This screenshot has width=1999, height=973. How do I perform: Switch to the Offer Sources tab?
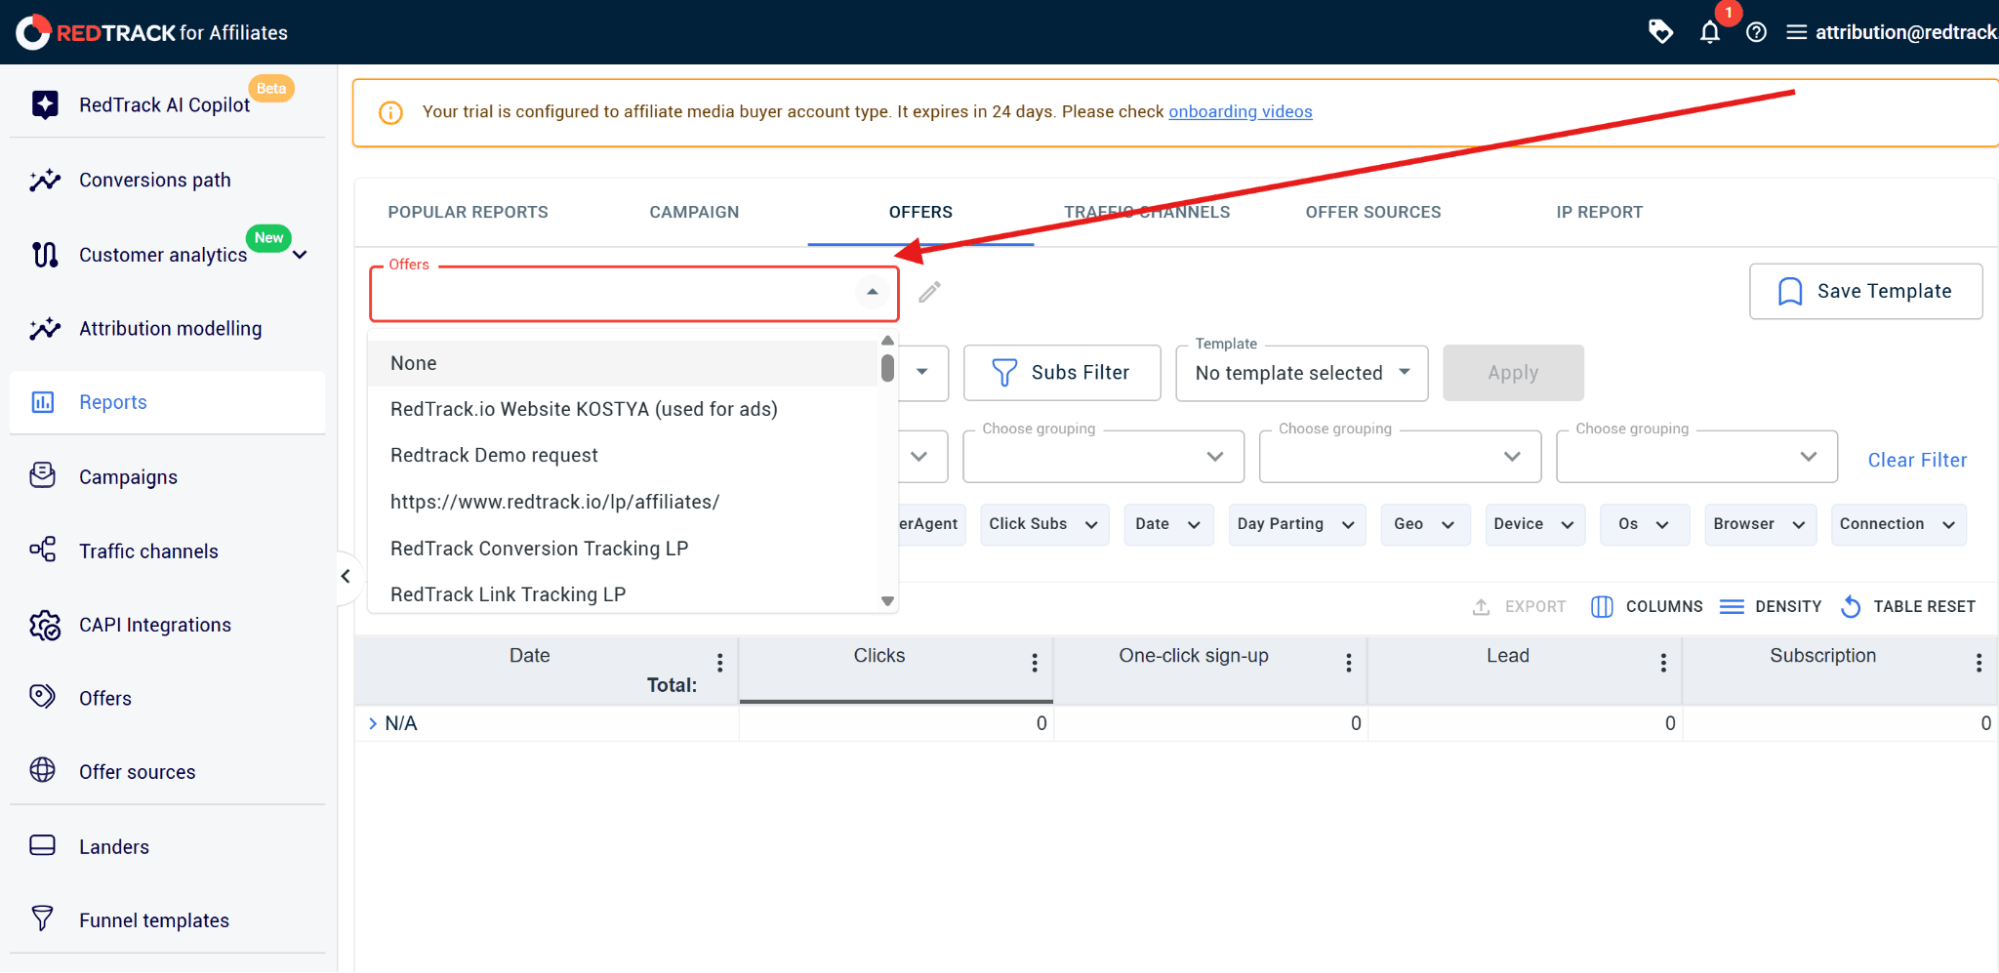point(1373,212)
